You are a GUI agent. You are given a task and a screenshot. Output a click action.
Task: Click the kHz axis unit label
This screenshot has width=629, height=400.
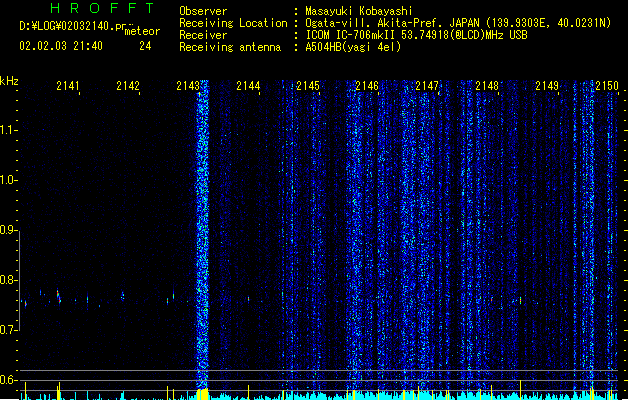[x=9, y=81]
